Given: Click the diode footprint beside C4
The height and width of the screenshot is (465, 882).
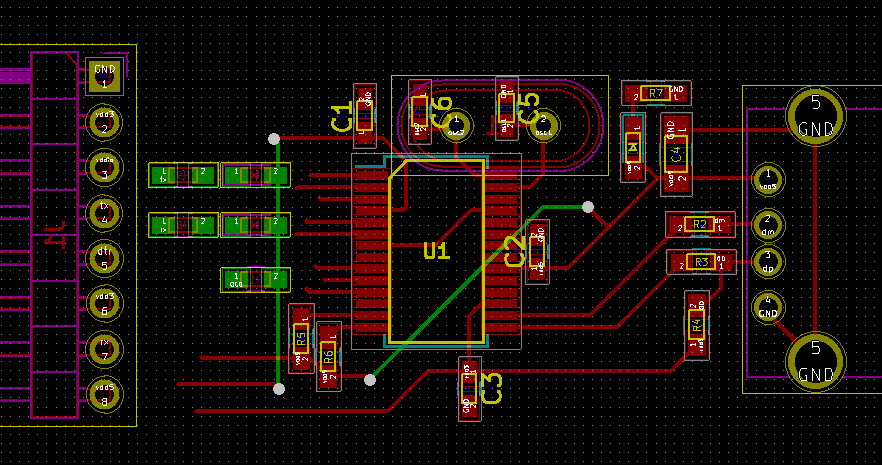Looking at the screenshot, I should (x=632, y=147).
